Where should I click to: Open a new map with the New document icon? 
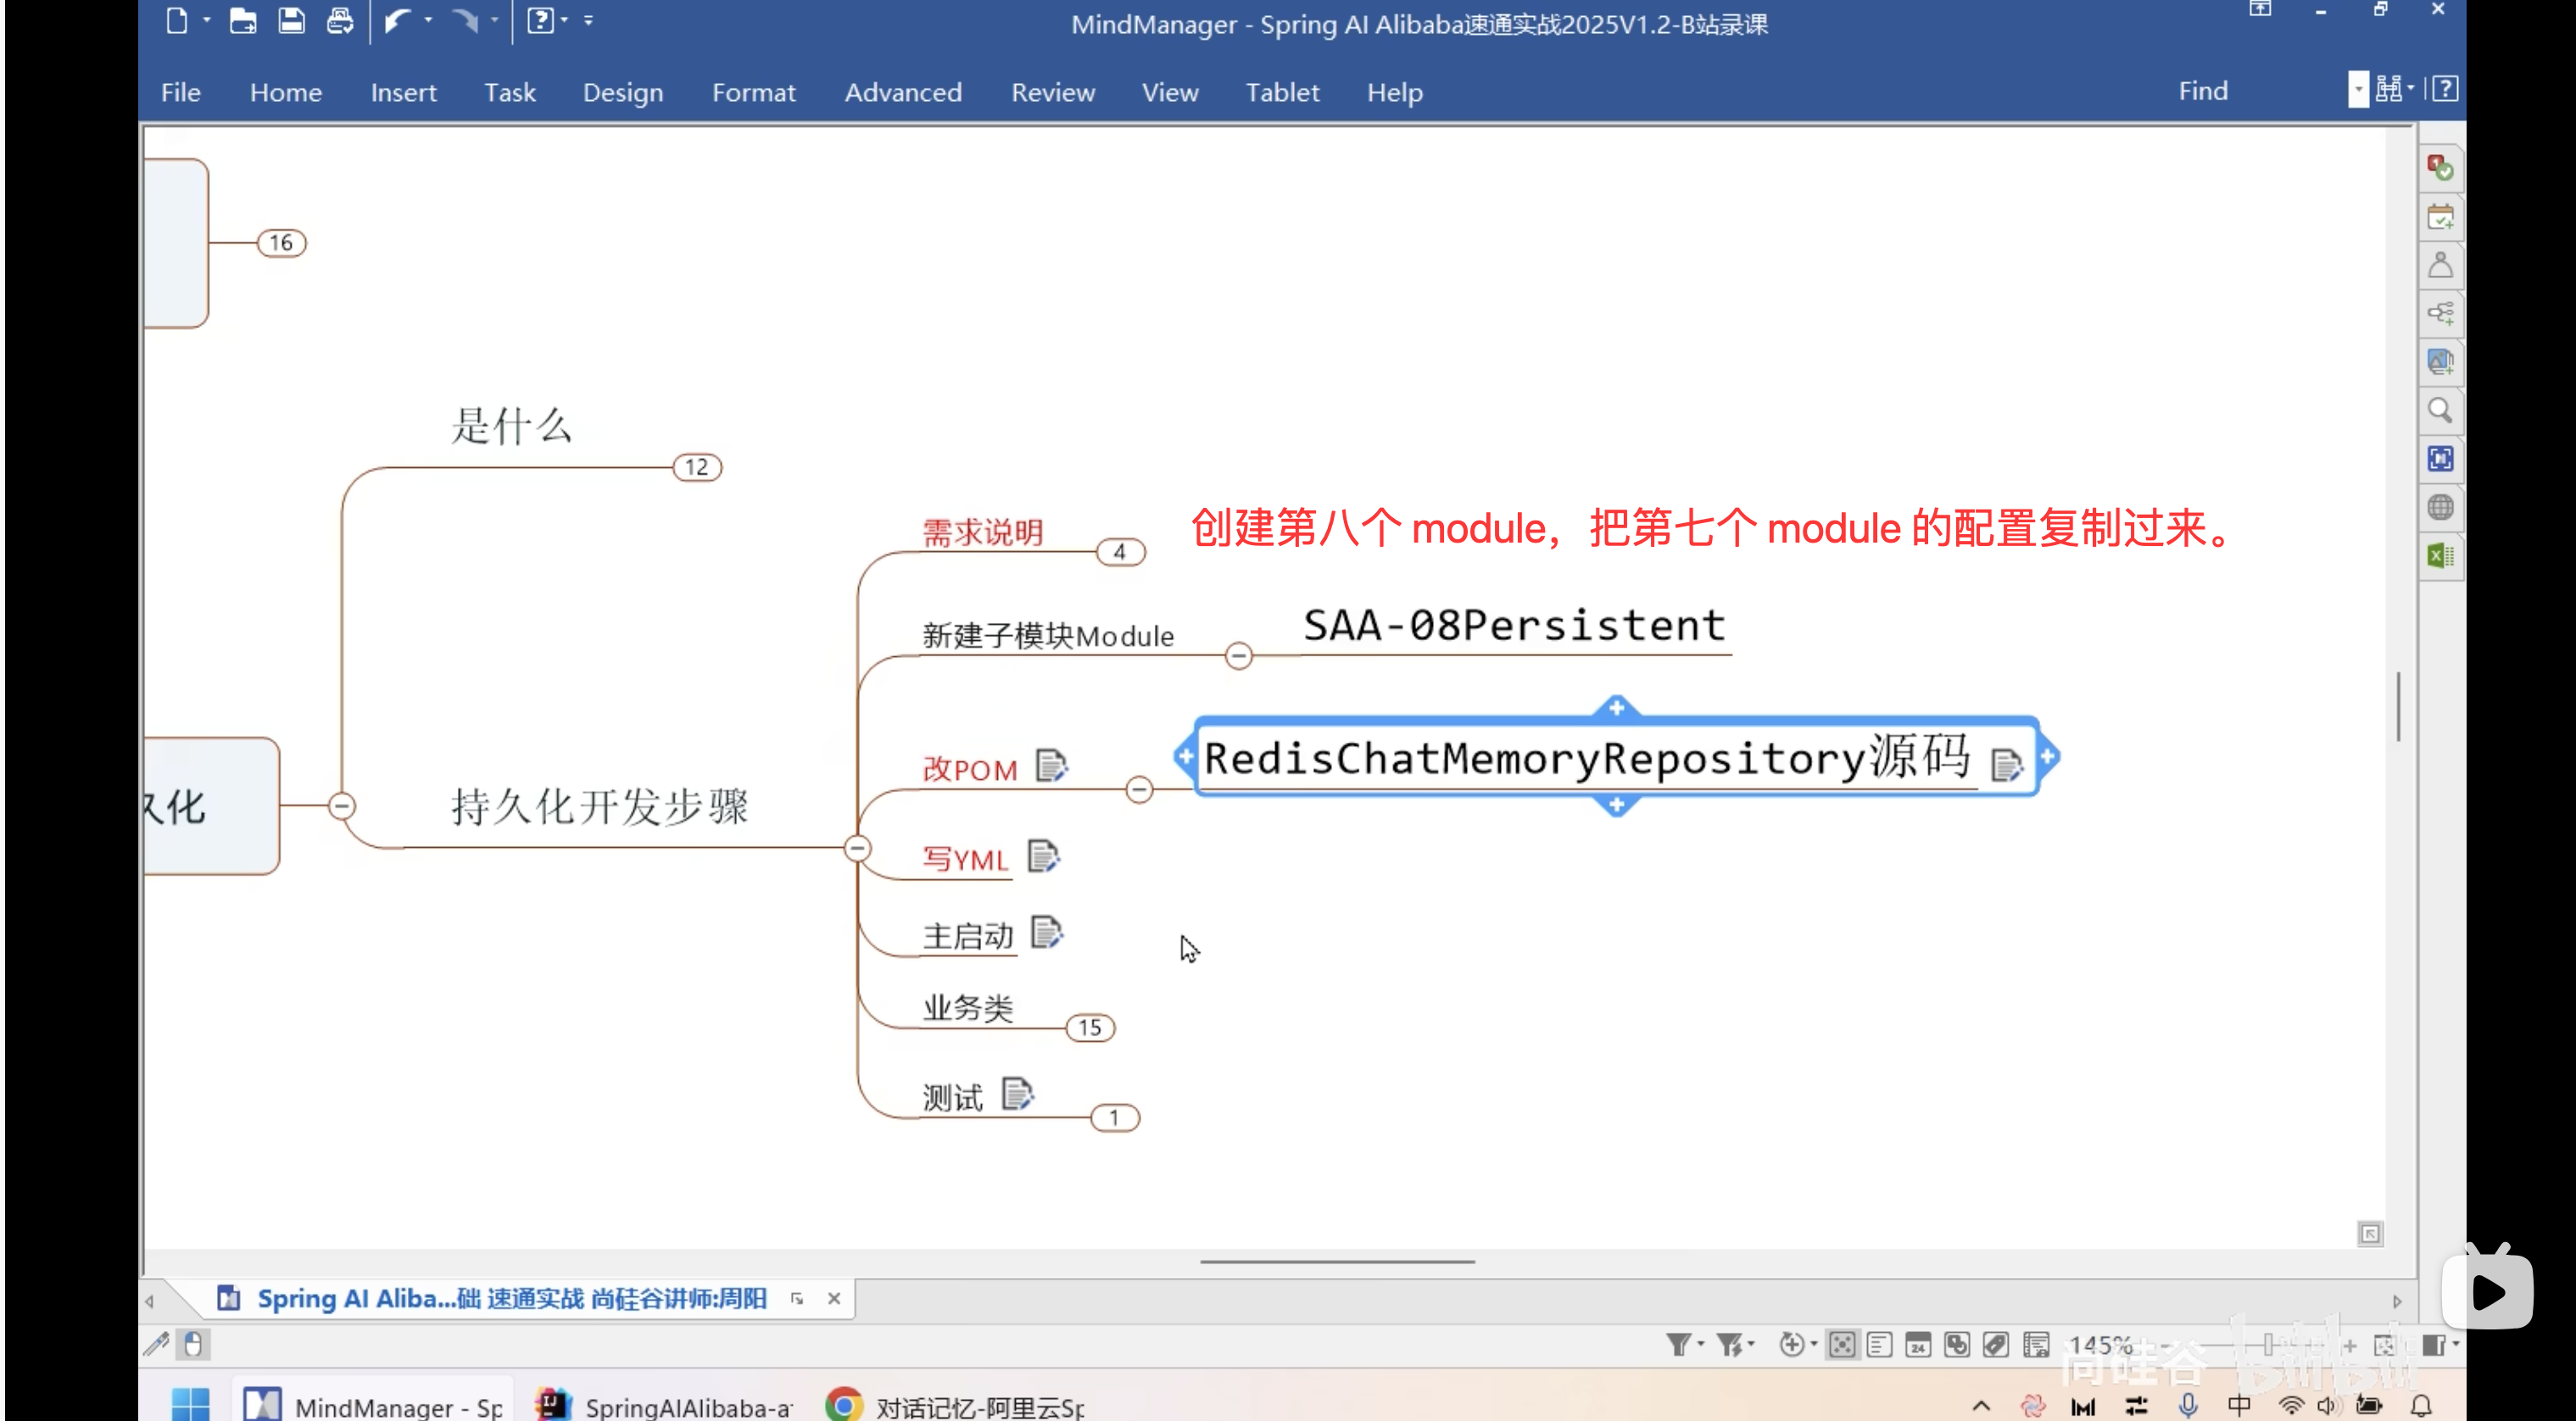(x=178, y=20)
